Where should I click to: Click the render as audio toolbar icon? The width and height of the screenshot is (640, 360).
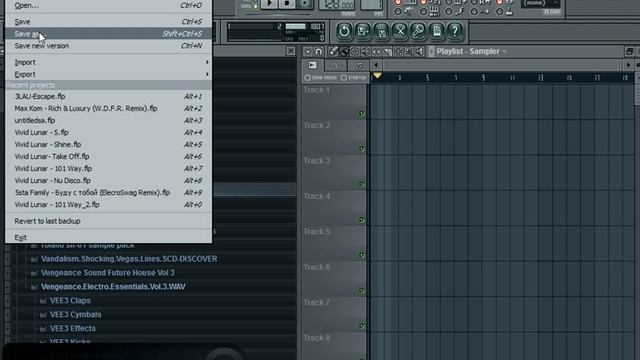point(381,31)
